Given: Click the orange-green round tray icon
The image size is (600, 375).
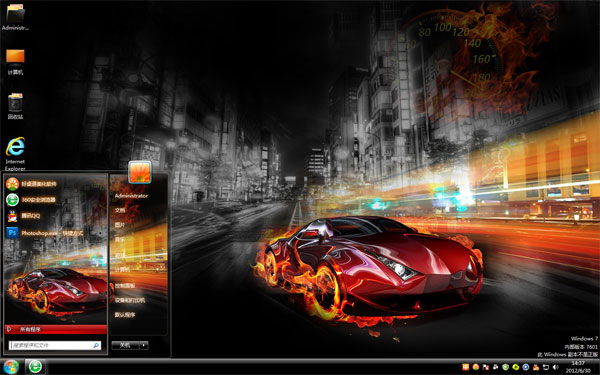Looking at the screenshot, I should 476,367.
